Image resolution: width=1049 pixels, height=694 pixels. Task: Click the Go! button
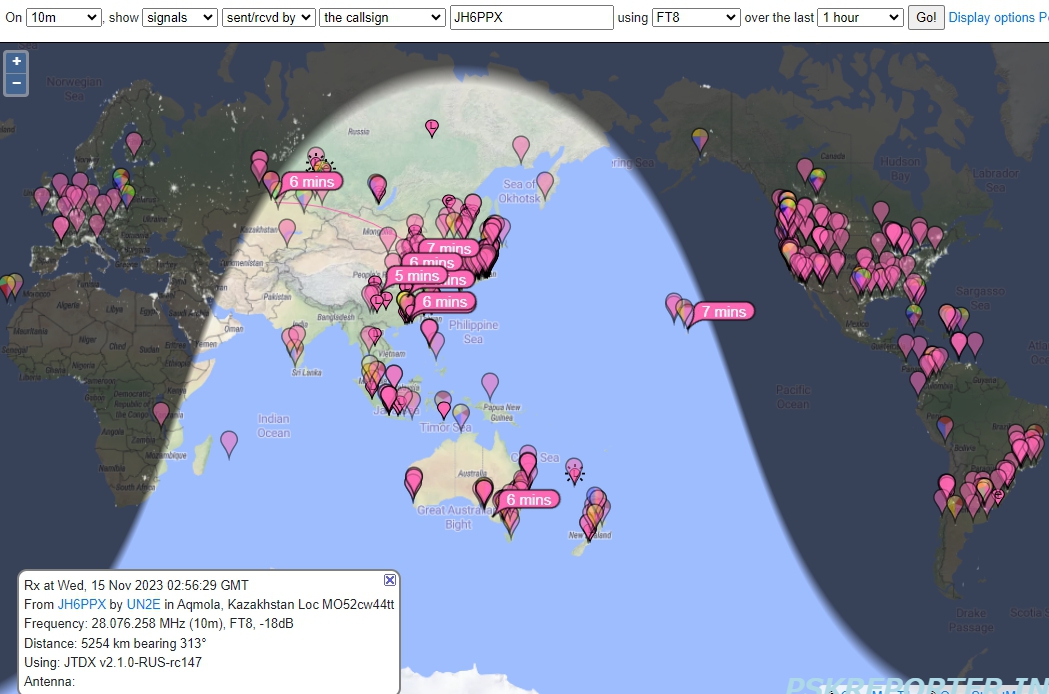click(x=926, y=17)
